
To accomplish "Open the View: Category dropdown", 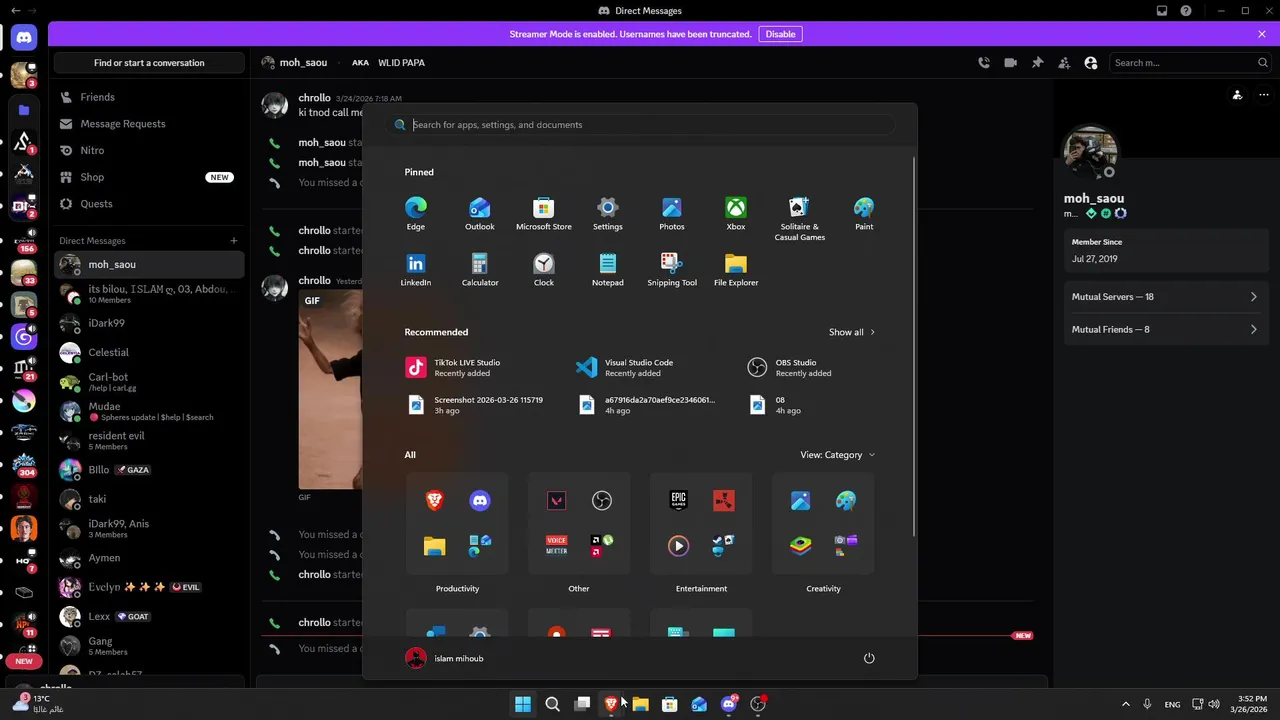I will coord(838,454).
